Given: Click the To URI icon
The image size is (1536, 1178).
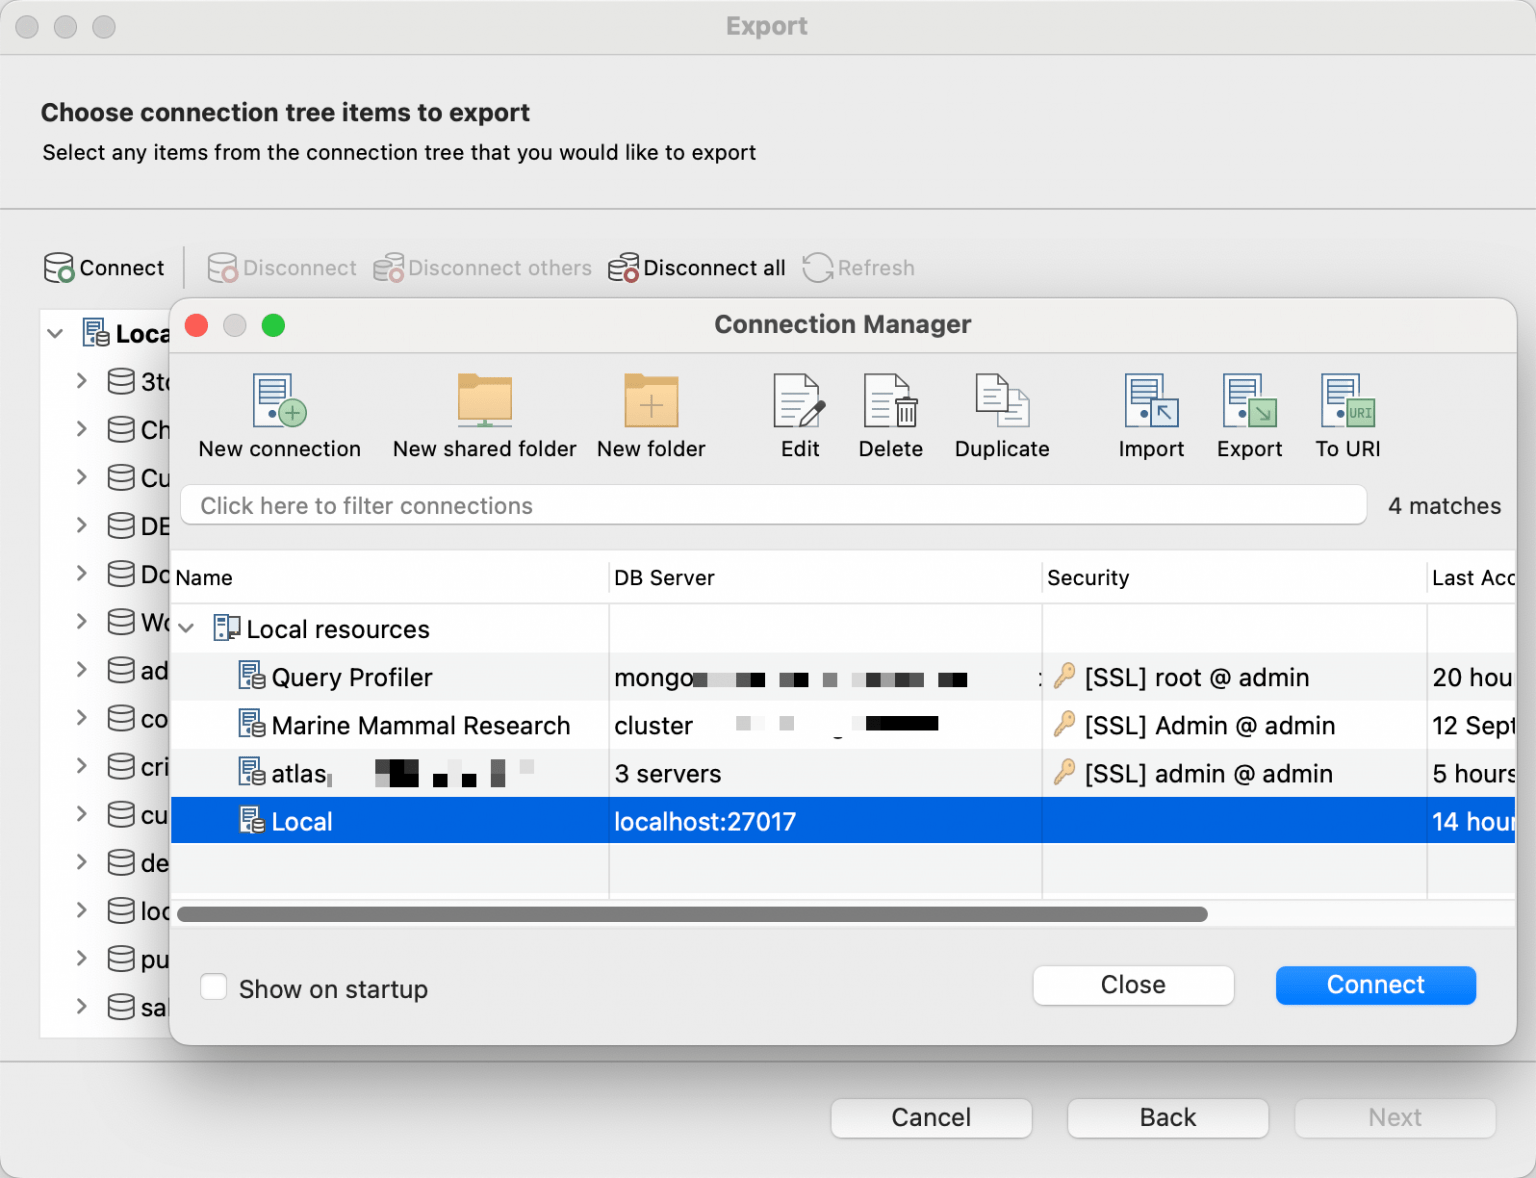Looking at the screenshot, I should tap(1347, 402).
